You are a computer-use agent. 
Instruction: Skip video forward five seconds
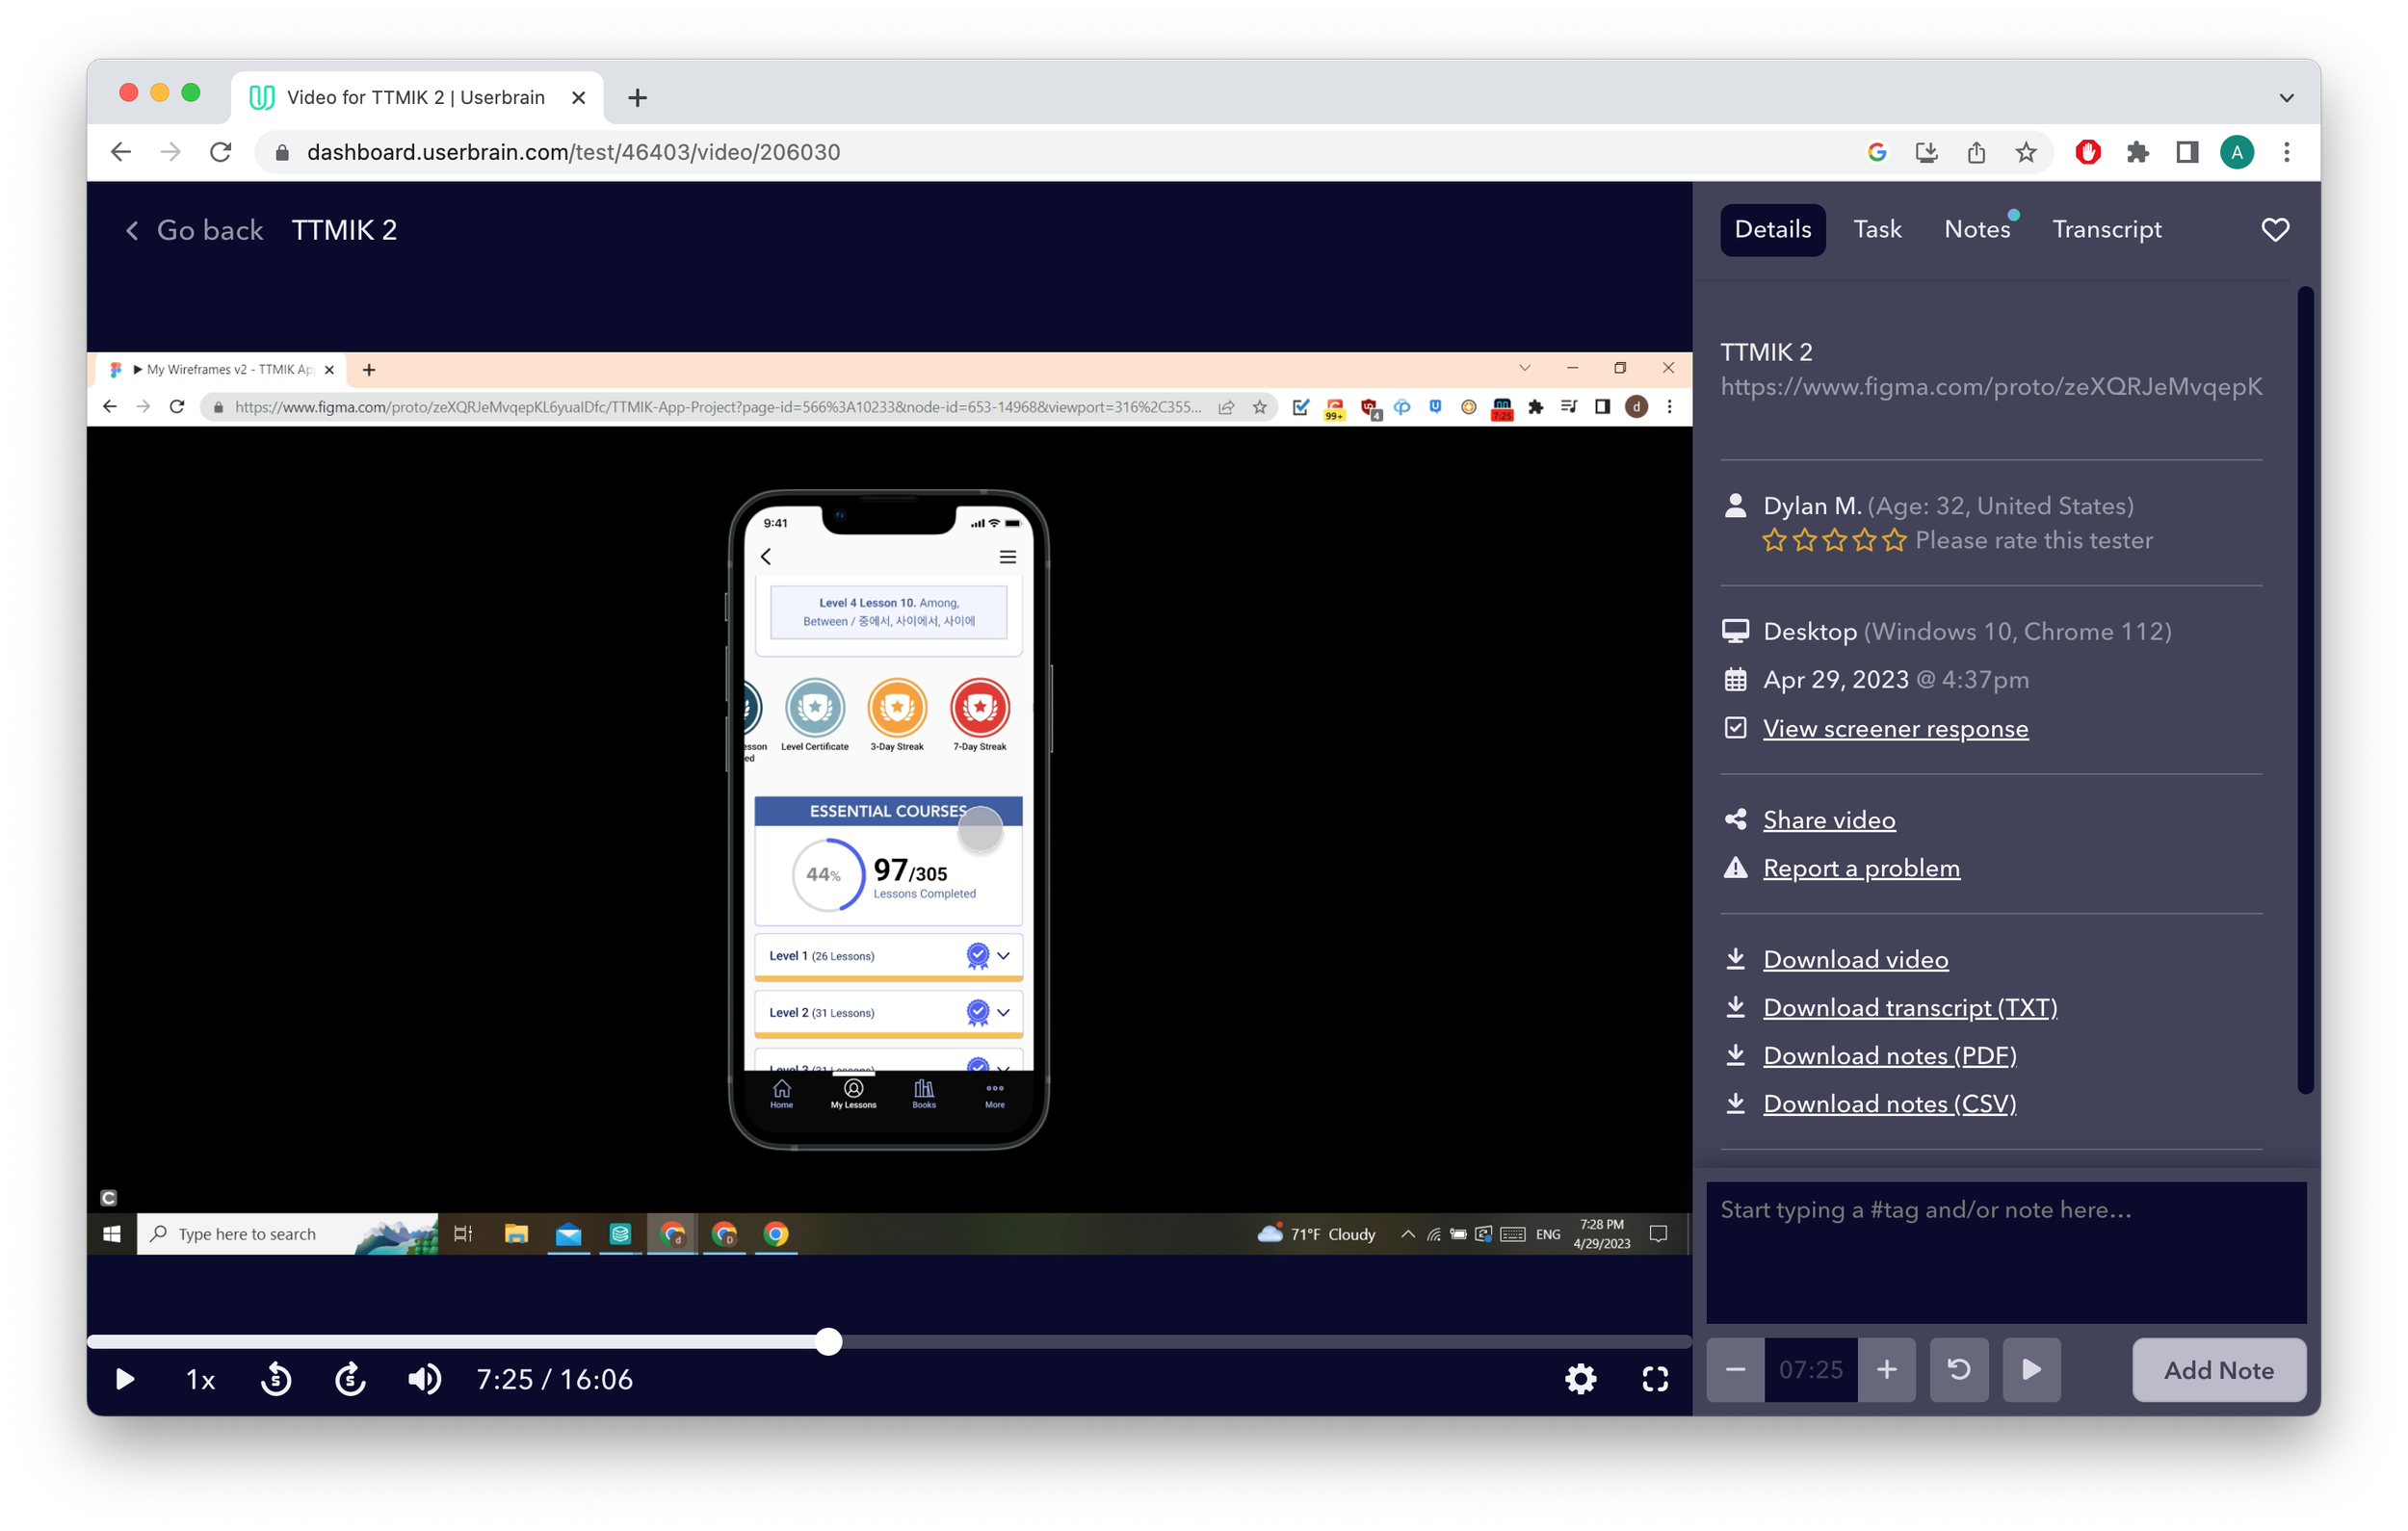tap(350, 1379)
